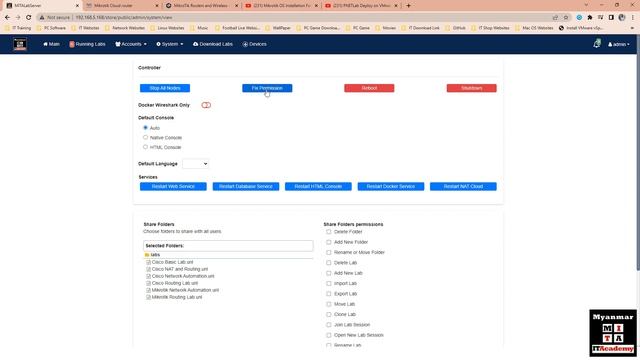Image resolution: width=640 pixels, height=360 pixels.
Task: Click the address bar URL
Action: (x=124, y=18)
